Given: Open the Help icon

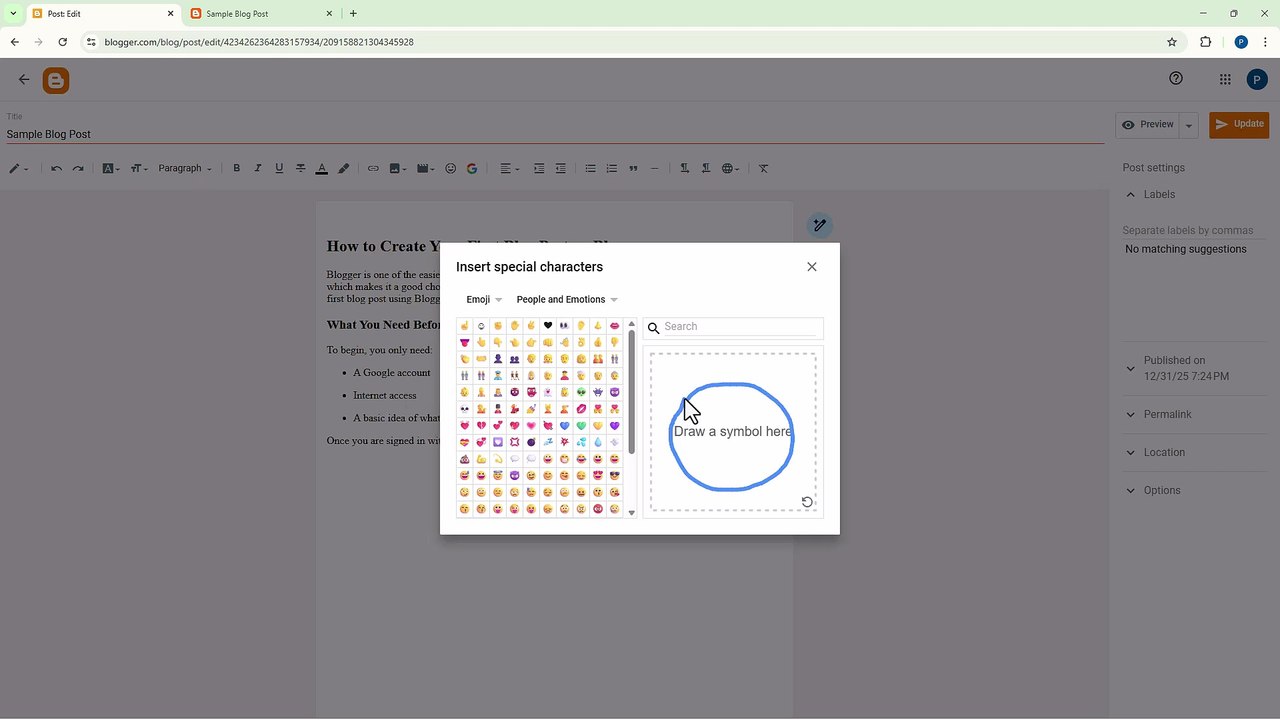Looking at the screenshot, I should coord(1176,79).
